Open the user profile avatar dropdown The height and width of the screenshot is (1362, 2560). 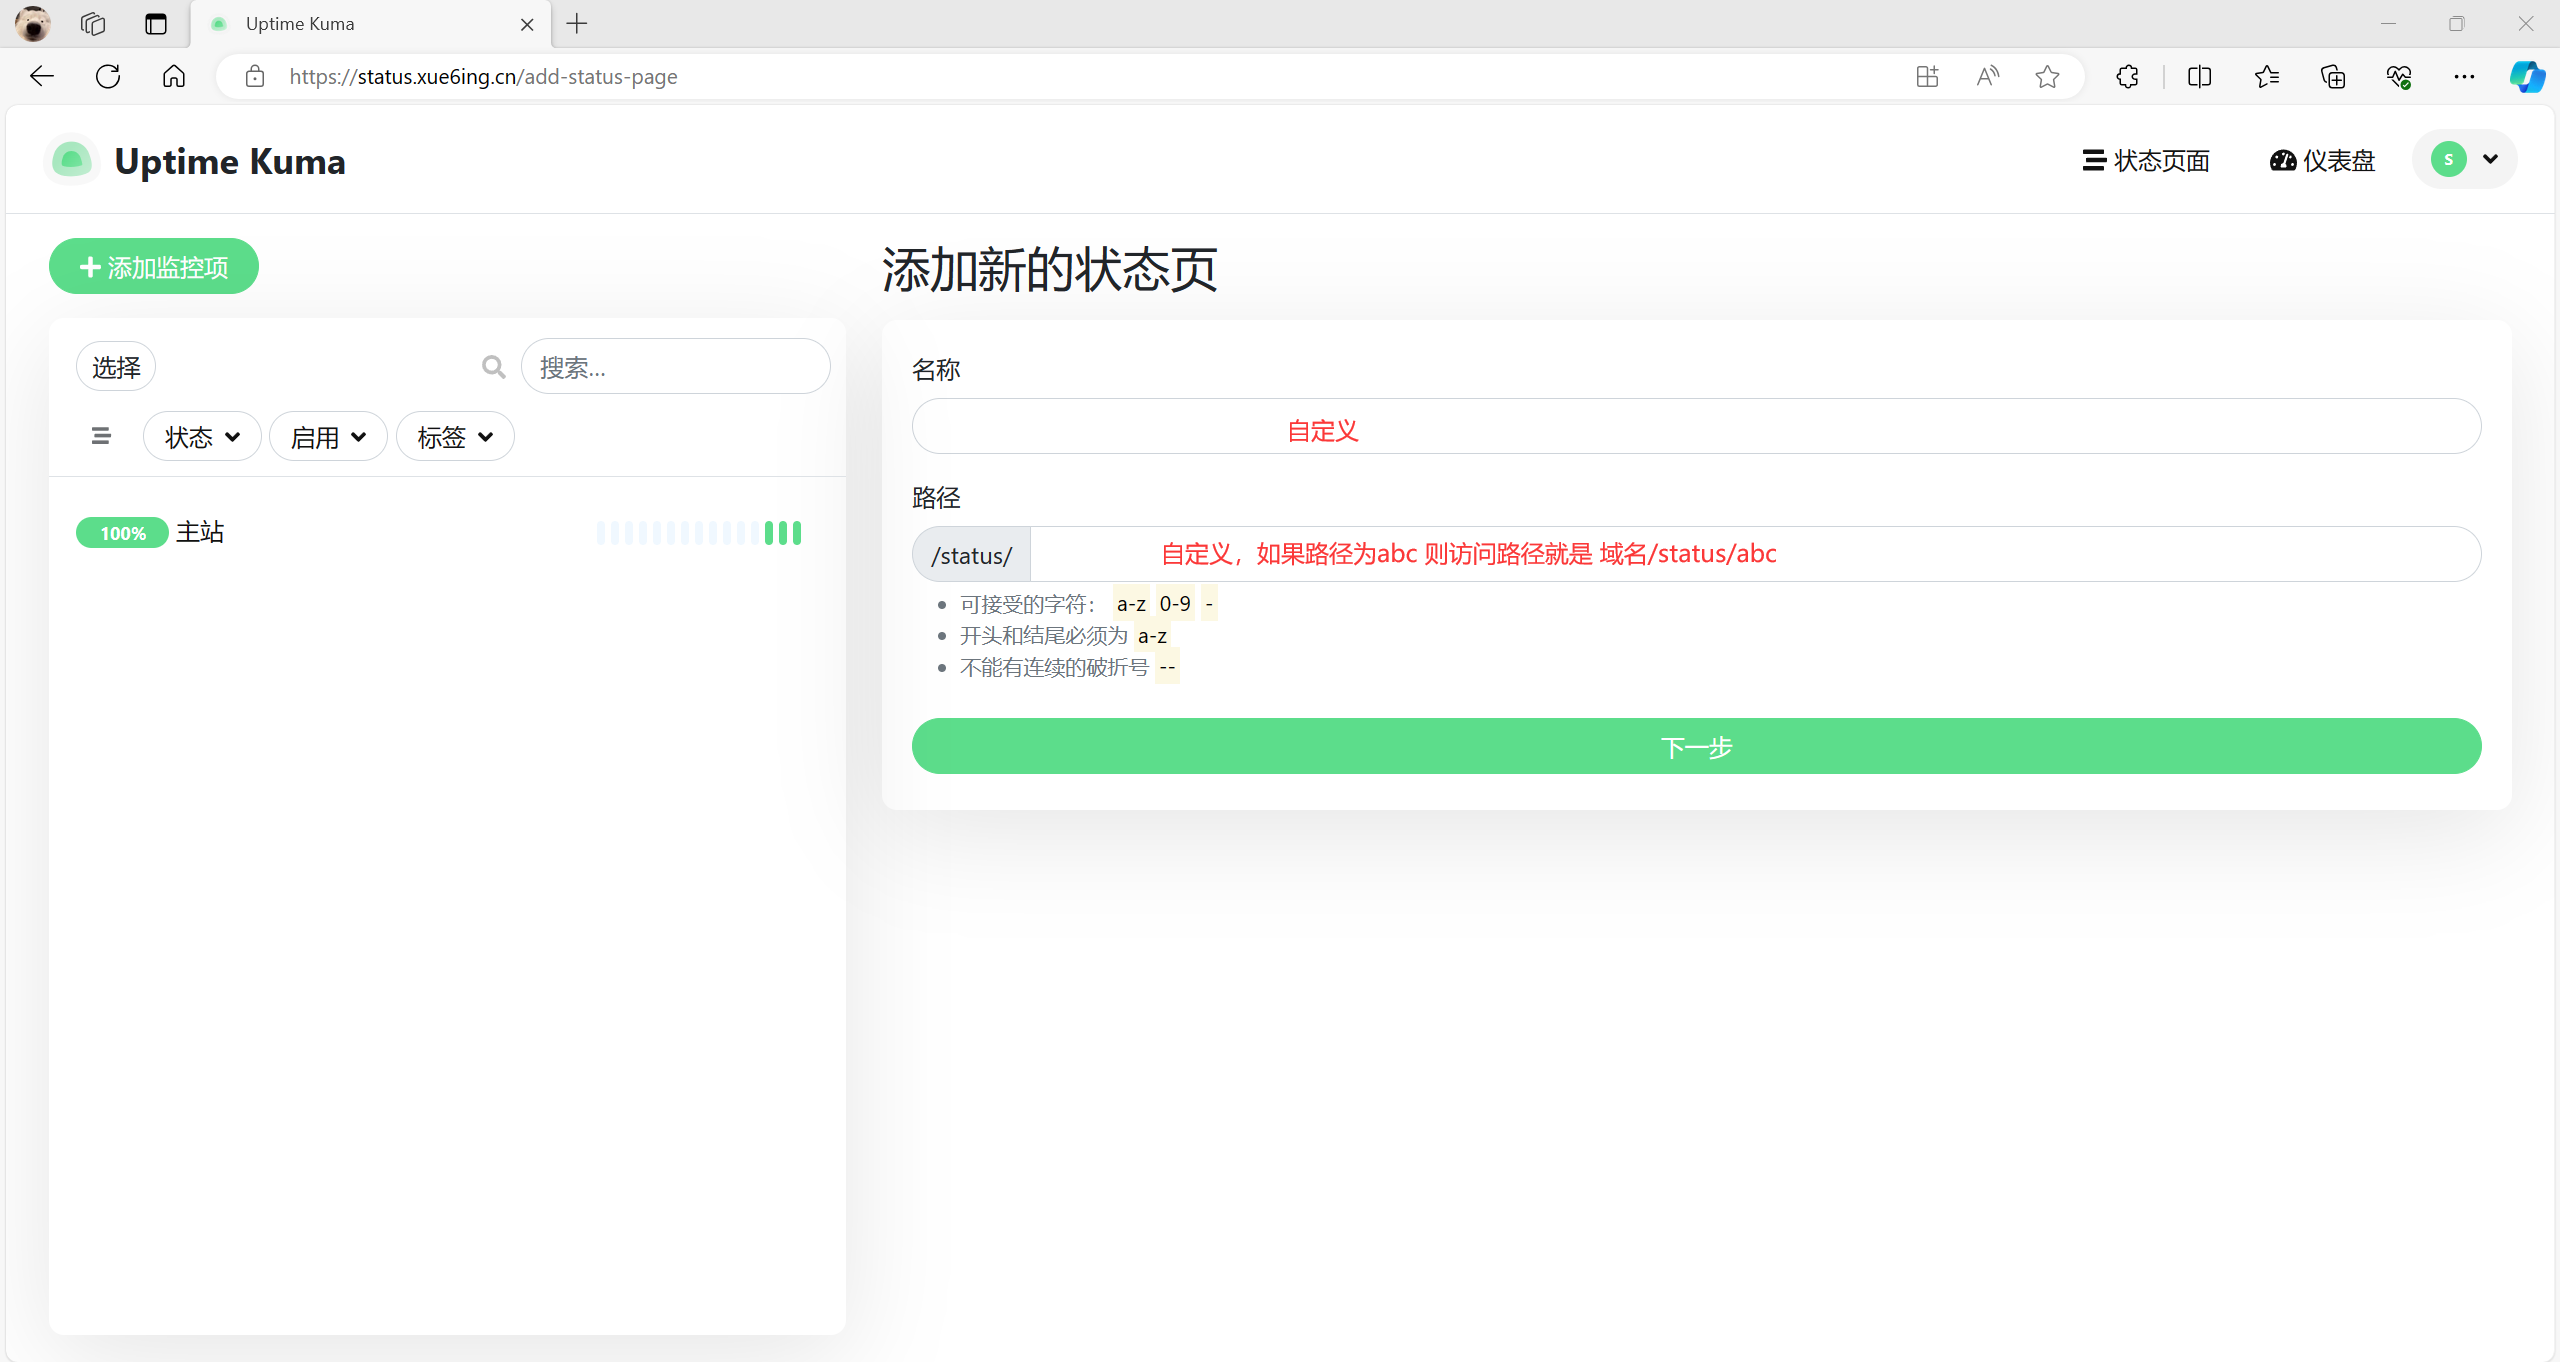2465,159
